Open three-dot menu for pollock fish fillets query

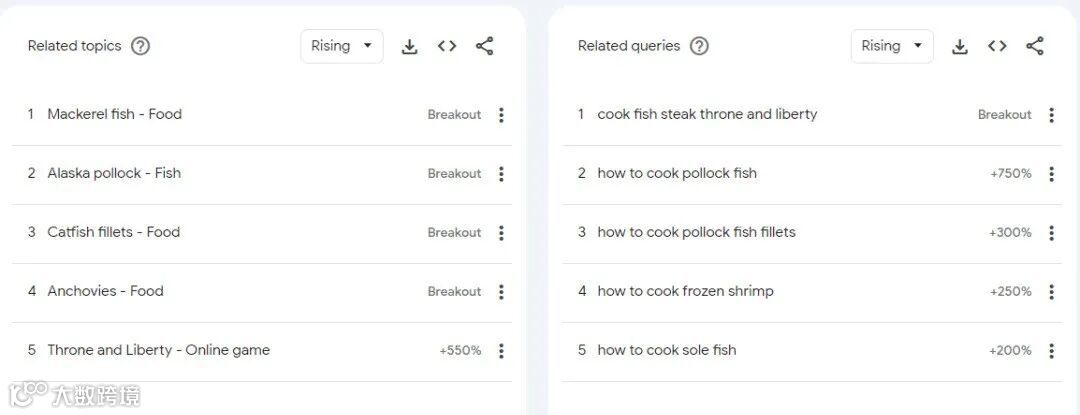pyautogui.click(x=1052, y=233)
